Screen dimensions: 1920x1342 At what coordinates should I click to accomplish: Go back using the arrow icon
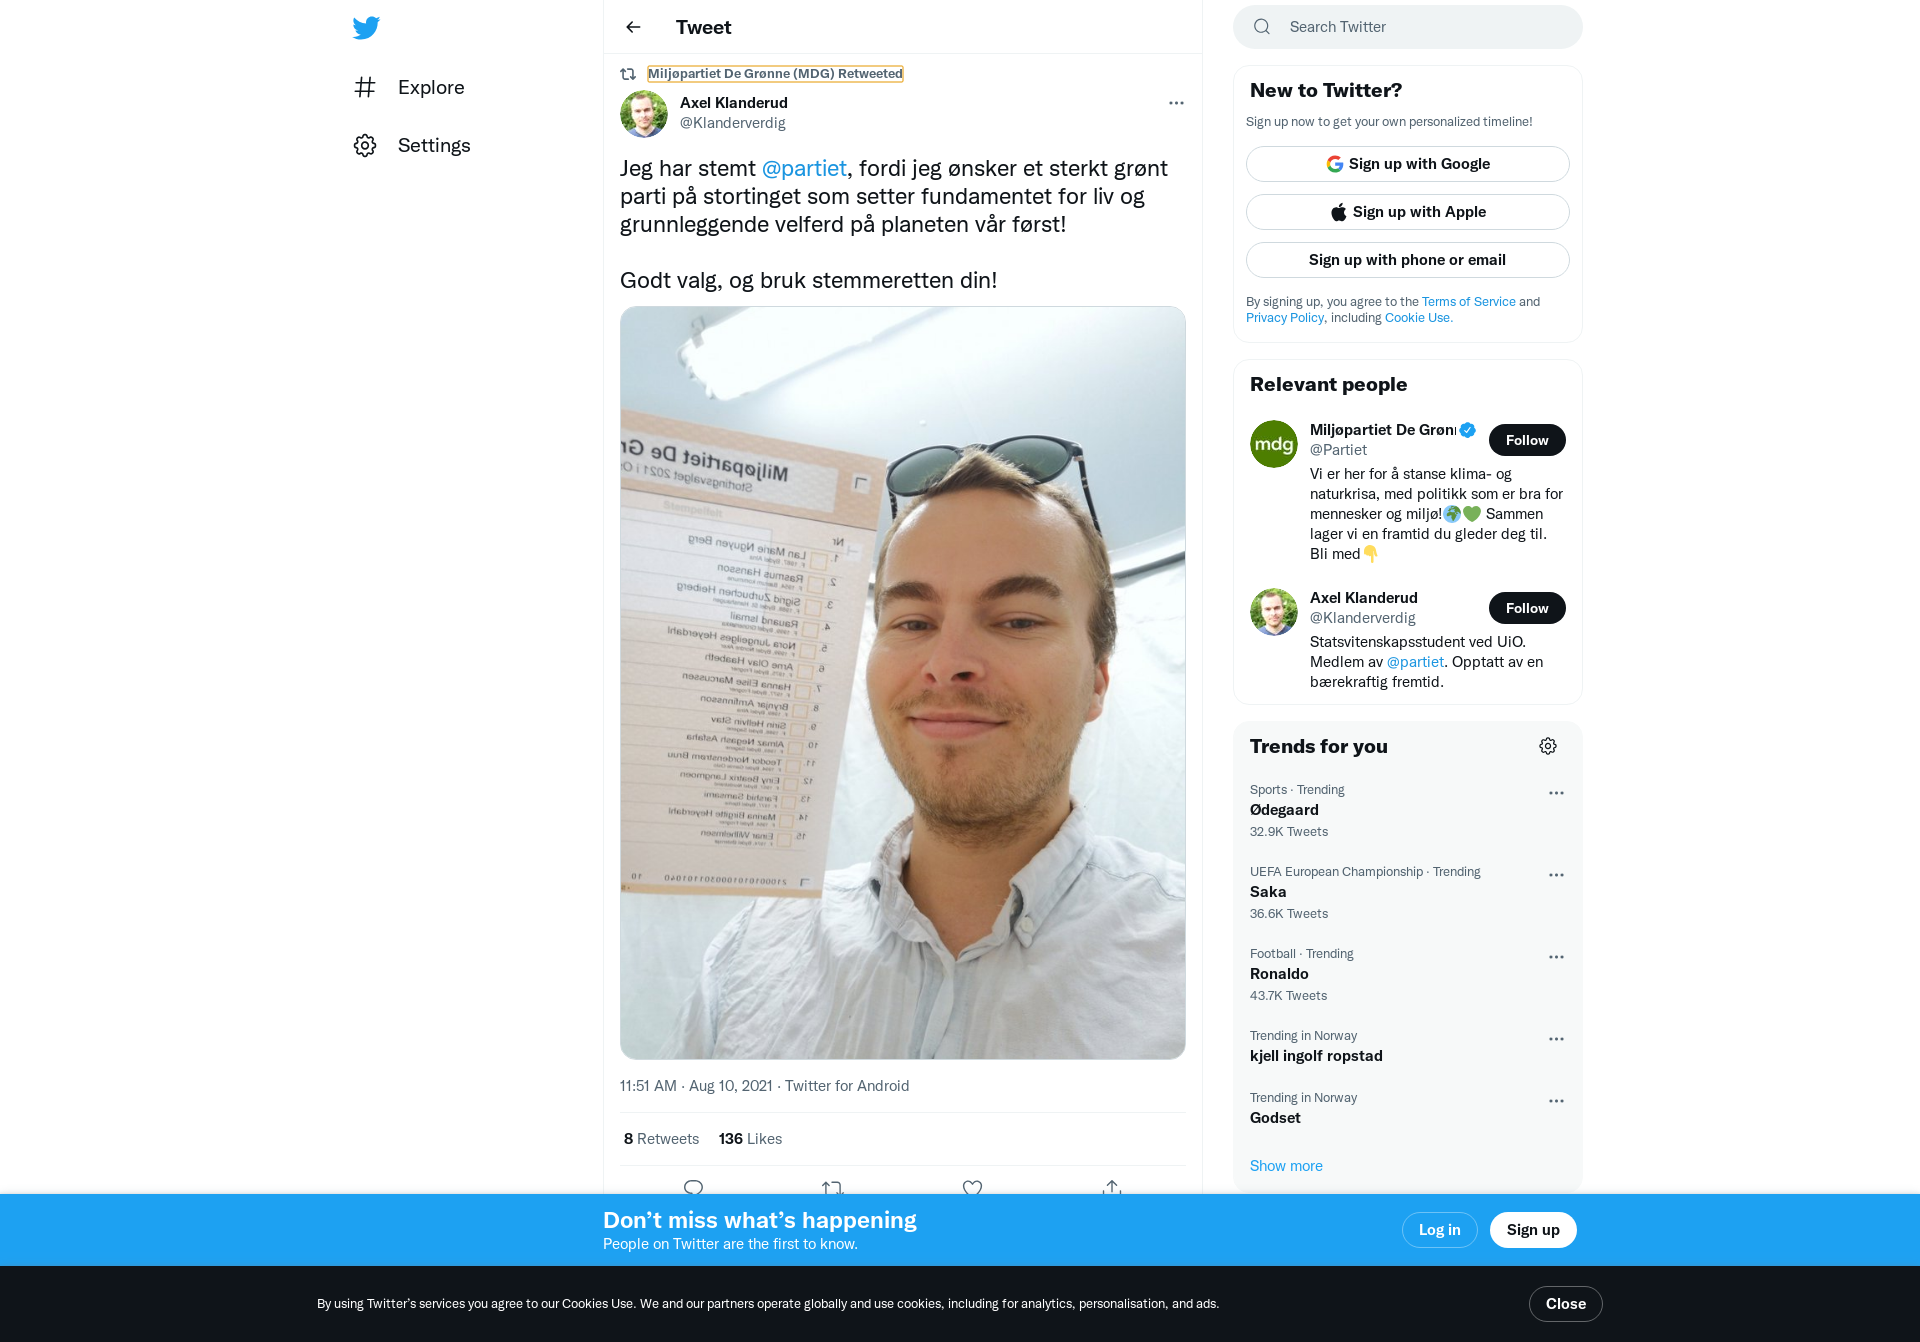click(x=633, y=27)
